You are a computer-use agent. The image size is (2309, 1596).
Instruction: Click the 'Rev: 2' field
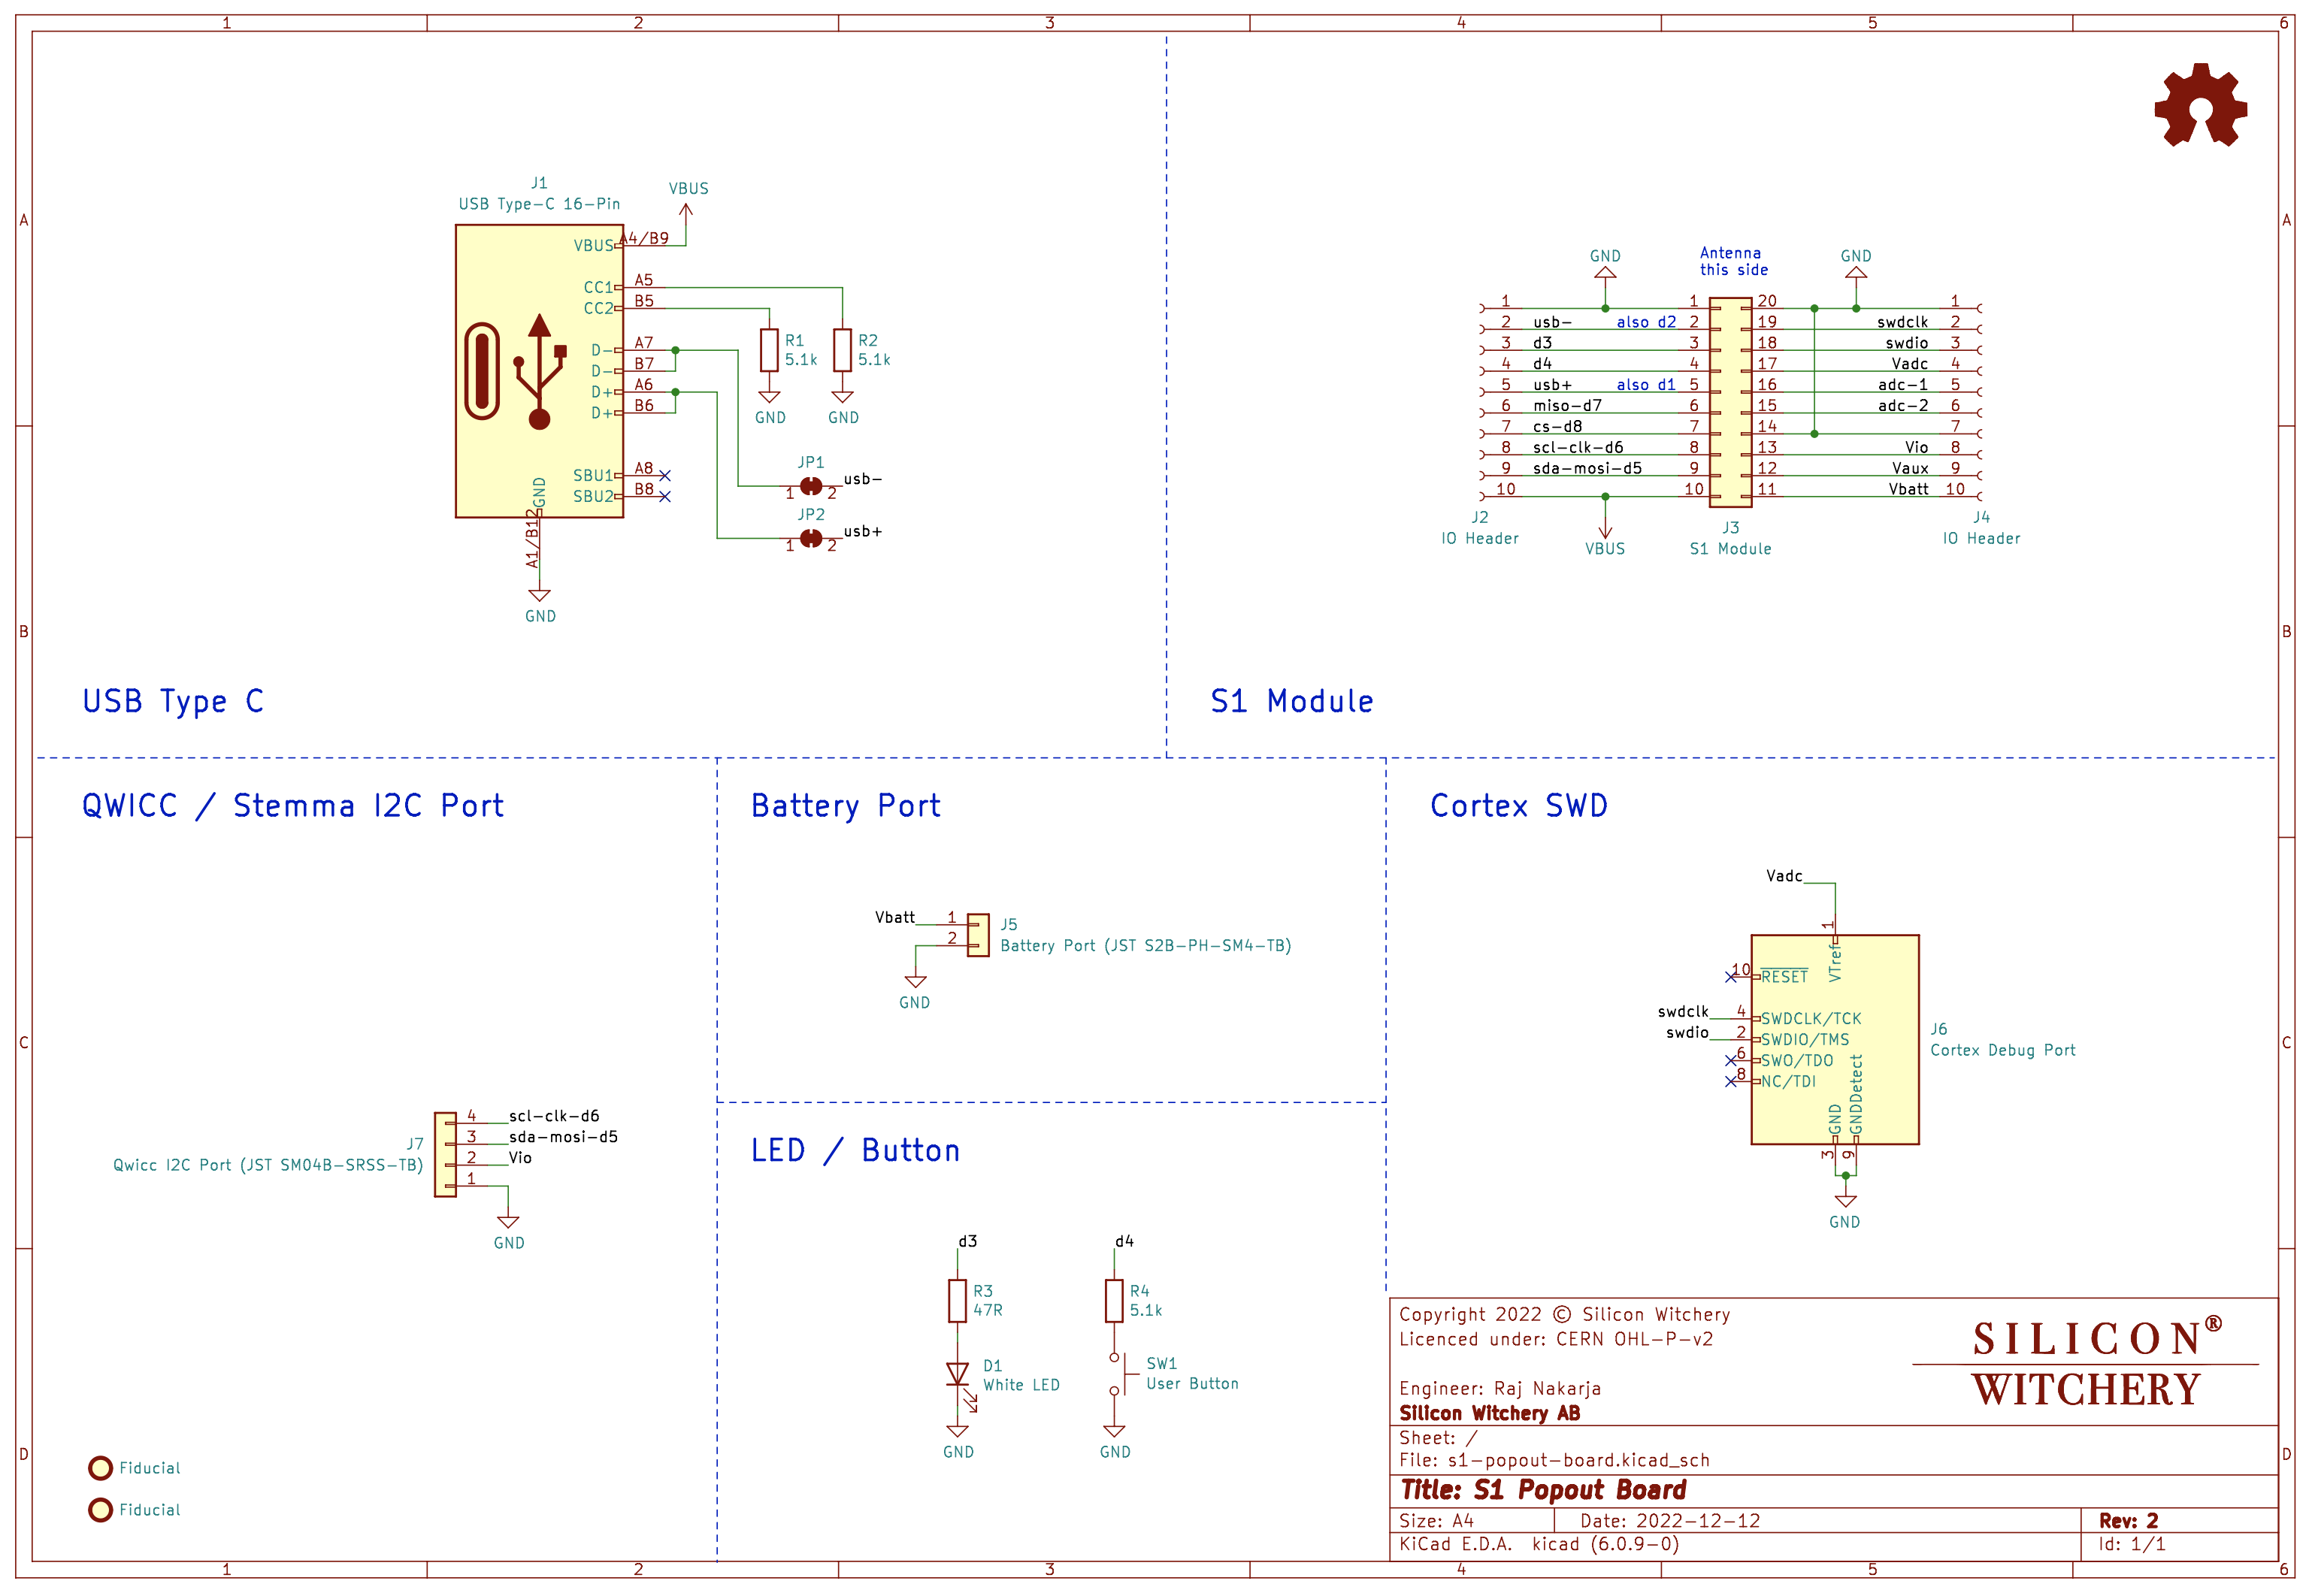[x=2128, y=1520]
